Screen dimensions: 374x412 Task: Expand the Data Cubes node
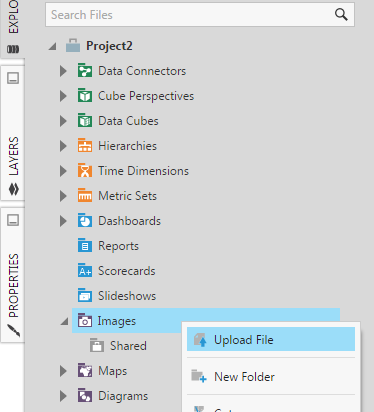(63, 121)
